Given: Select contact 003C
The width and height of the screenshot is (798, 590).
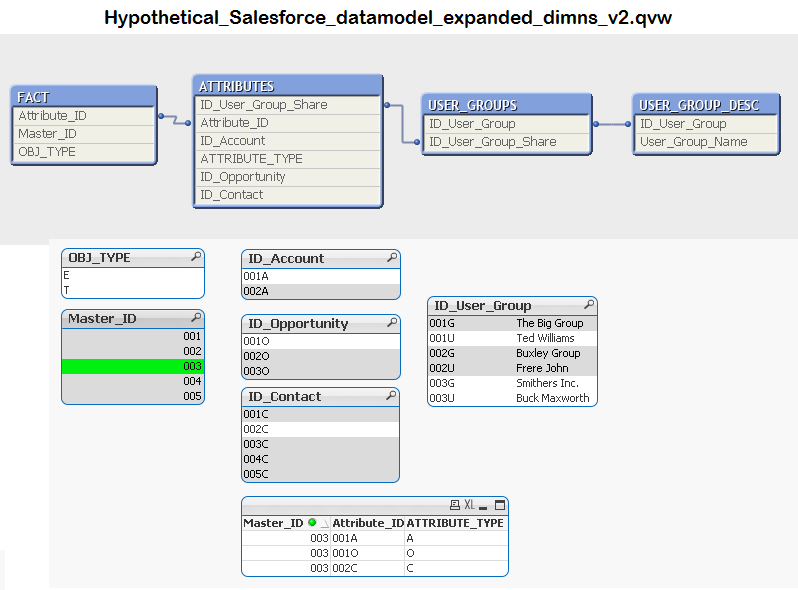Looking at the screenshot, I should click(x=320, y=444).
